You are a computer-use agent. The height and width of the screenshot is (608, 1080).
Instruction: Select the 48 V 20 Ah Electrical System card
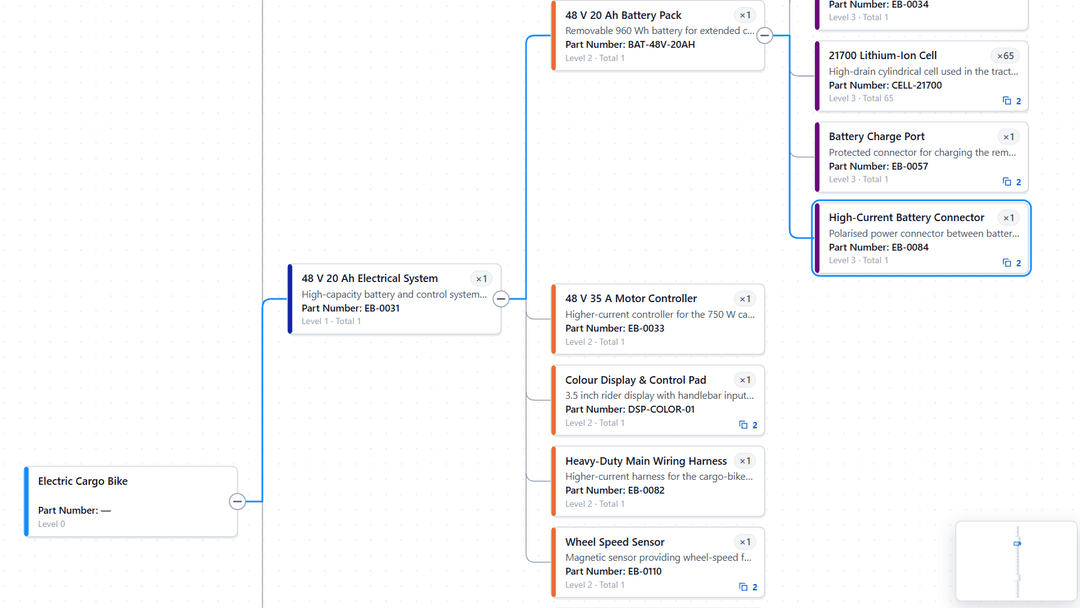(395, 299)
